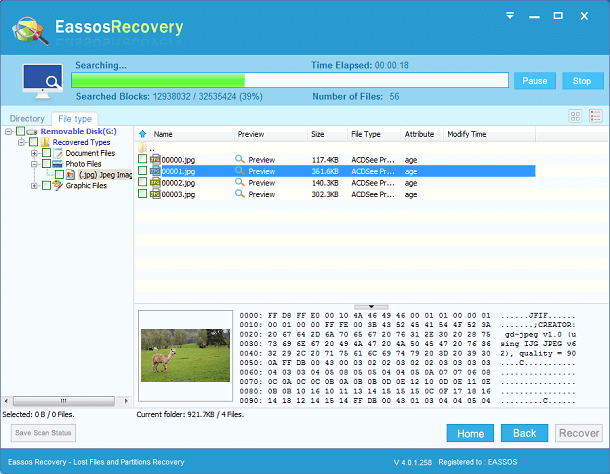
Task: Open the parent folder '..' icon
Action: tap(143, 148)
